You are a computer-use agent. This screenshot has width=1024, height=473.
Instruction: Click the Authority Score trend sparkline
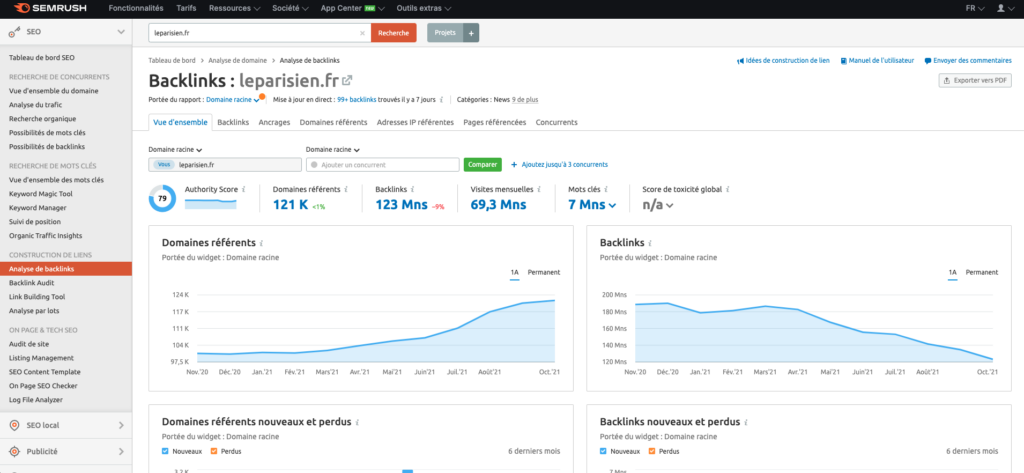coord(210,203)
